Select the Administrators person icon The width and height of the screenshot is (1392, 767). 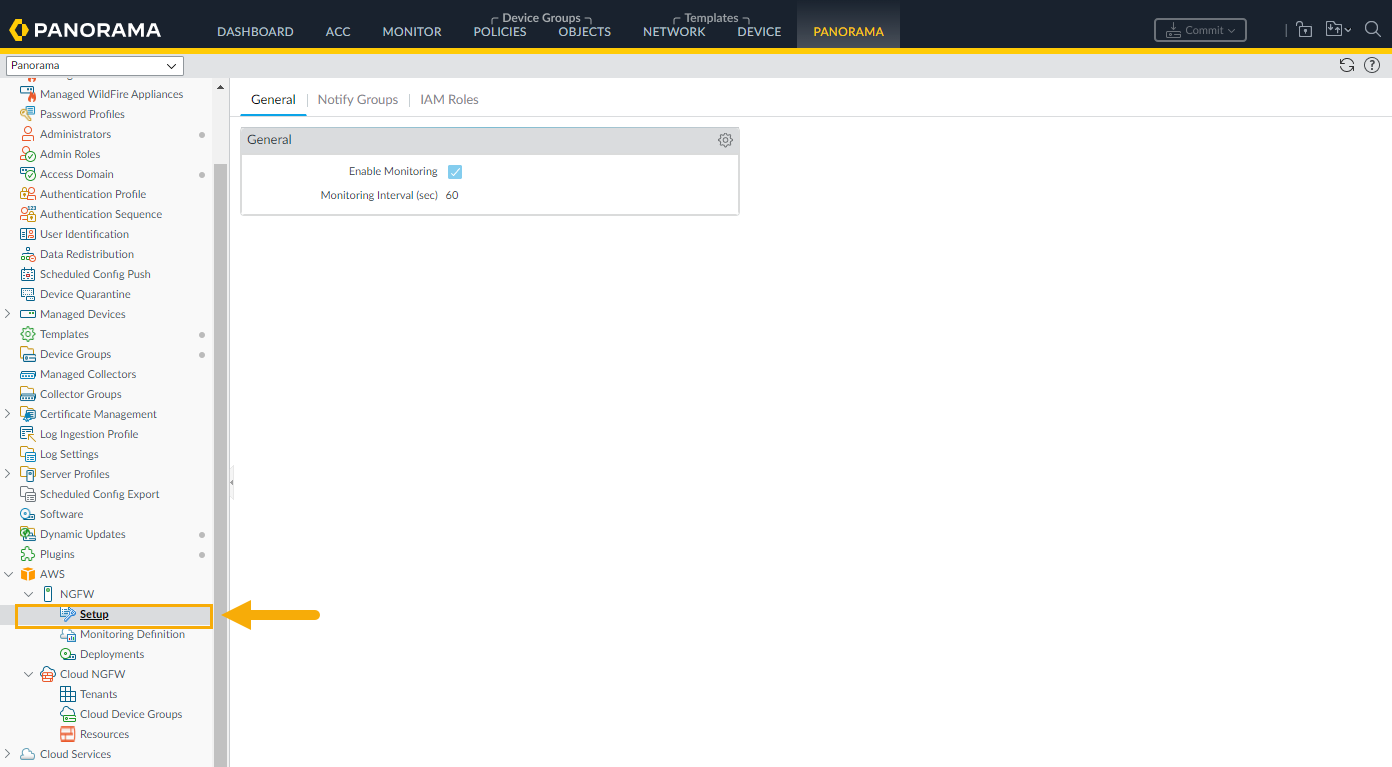pos(28,134)
